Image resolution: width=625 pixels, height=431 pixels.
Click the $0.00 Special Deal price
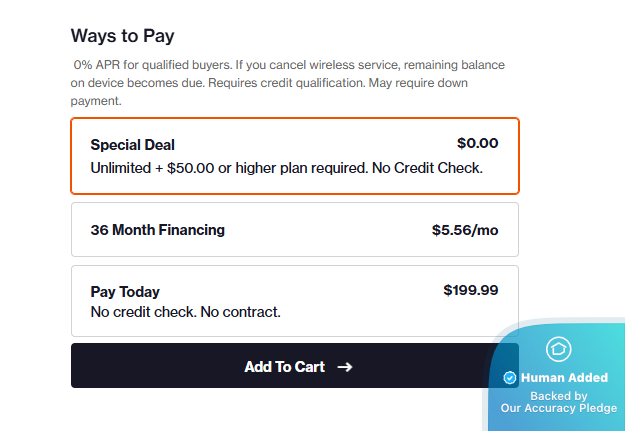[x=477, y=143]
